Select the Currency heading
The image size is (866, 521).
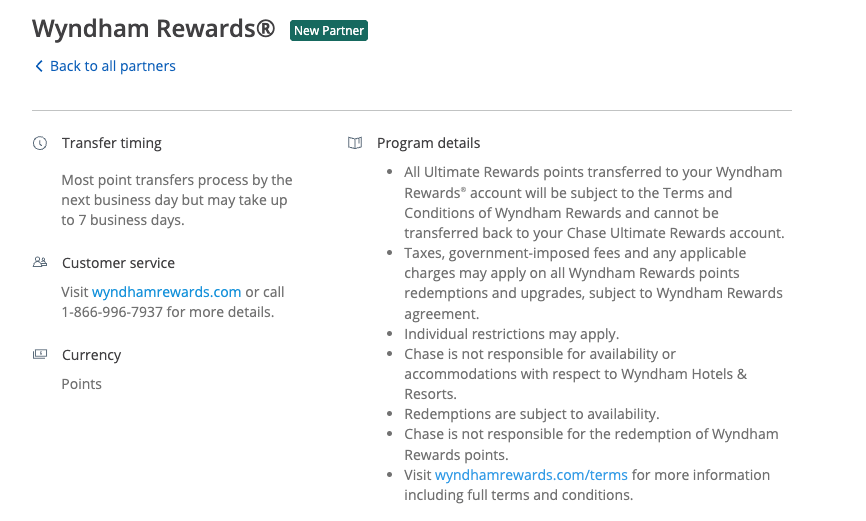click(x=91, y=355)
